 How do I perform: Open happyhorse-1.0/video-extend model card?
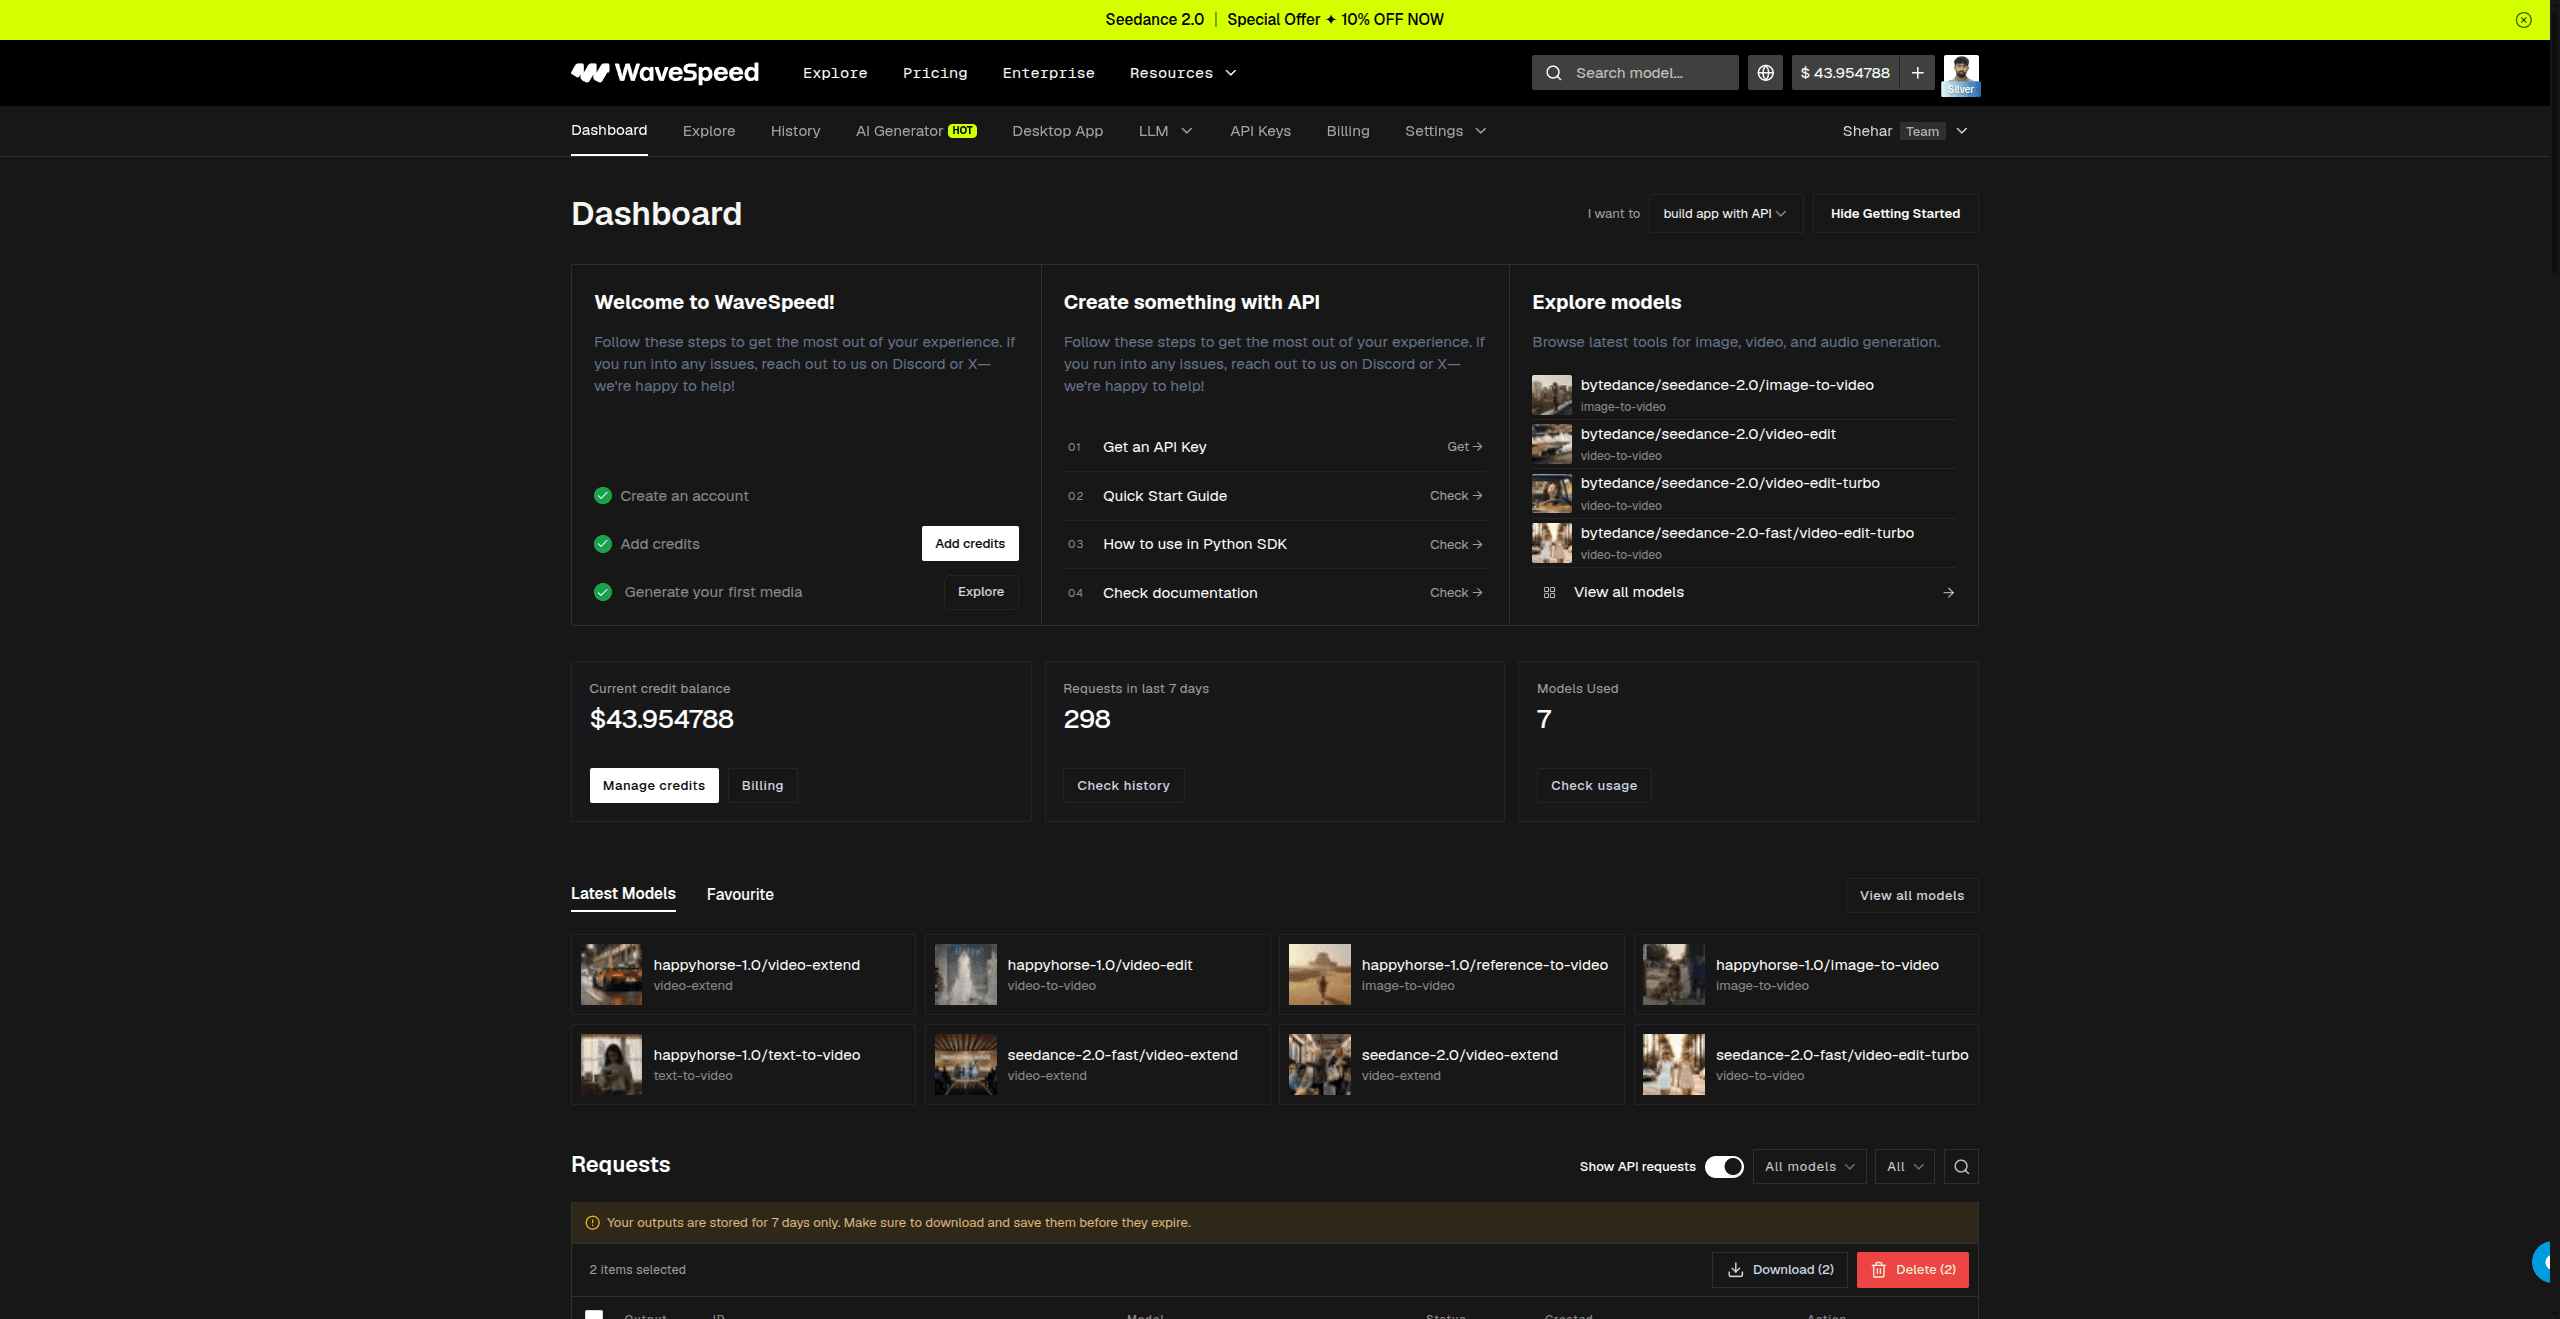tap(743, 975)
